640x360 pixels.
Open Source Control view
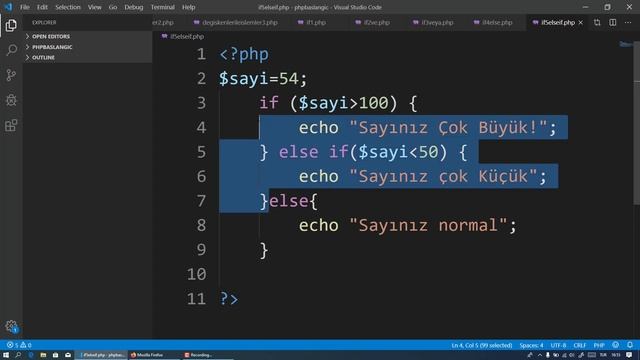click(x=11, y=75)
